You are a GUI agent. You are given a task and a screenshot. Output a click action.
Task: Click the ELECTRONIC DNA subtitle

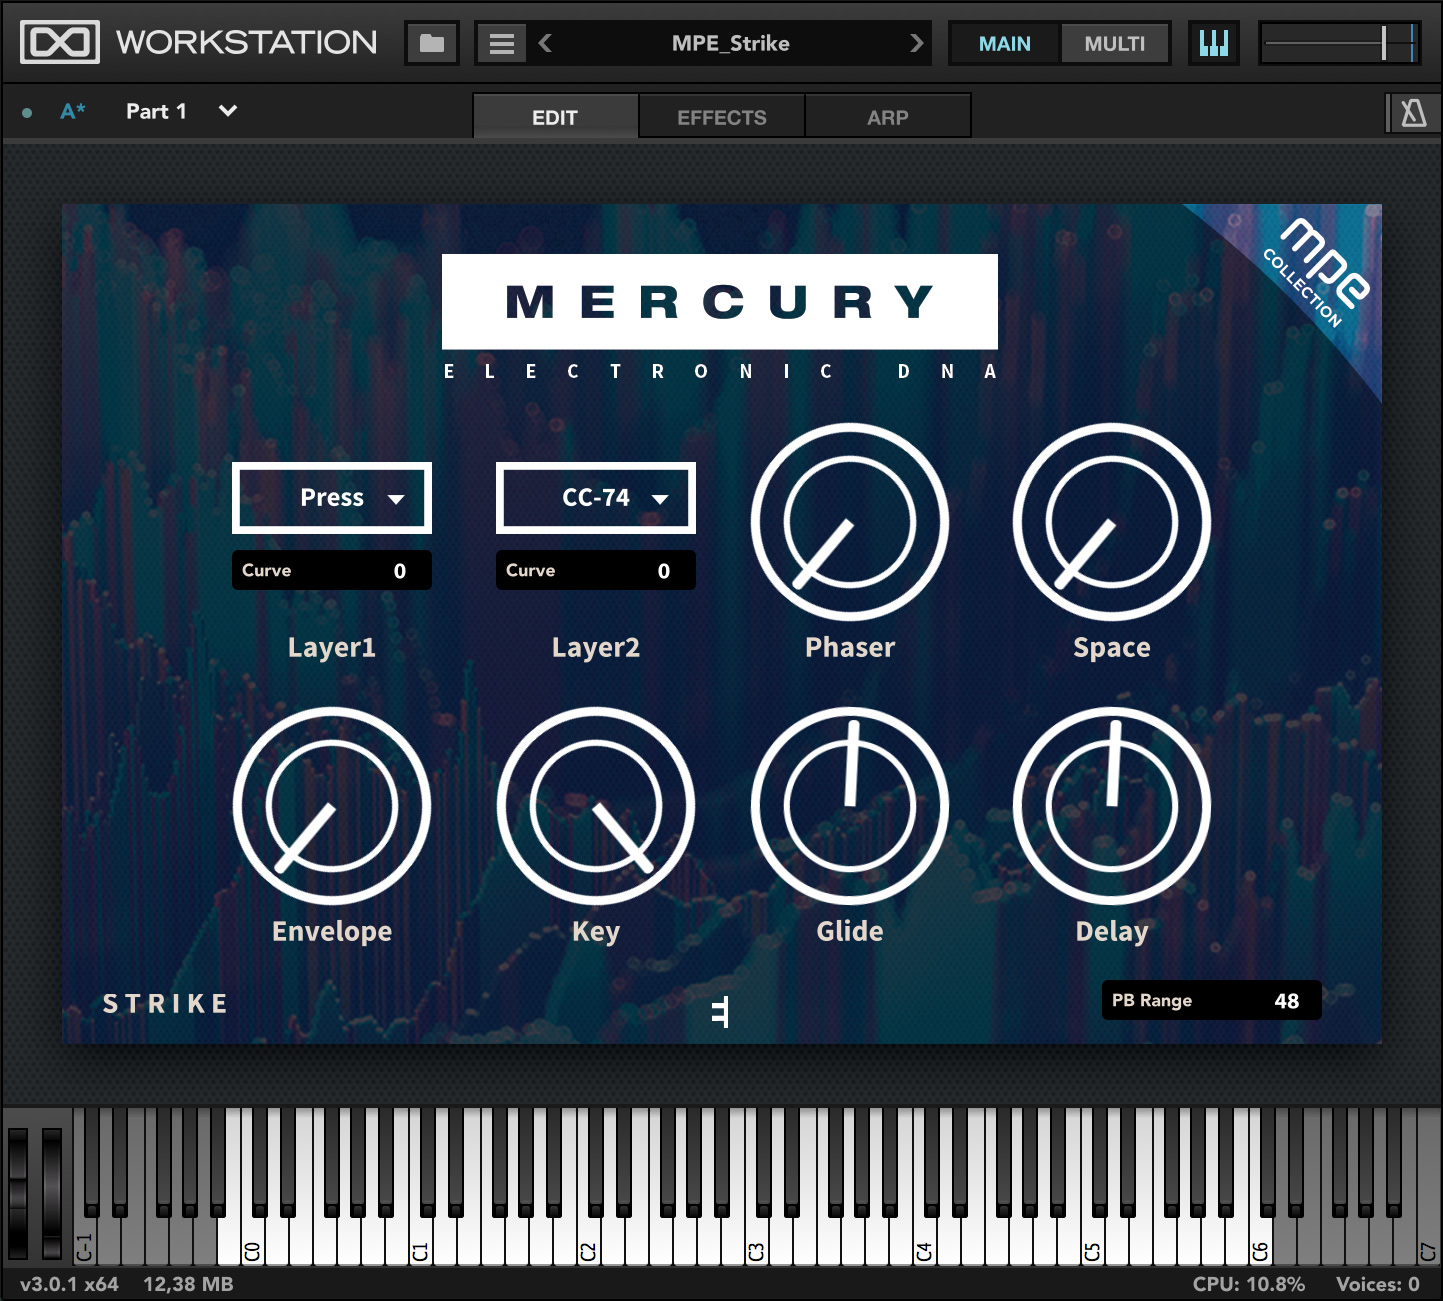(x=720, y=371)
